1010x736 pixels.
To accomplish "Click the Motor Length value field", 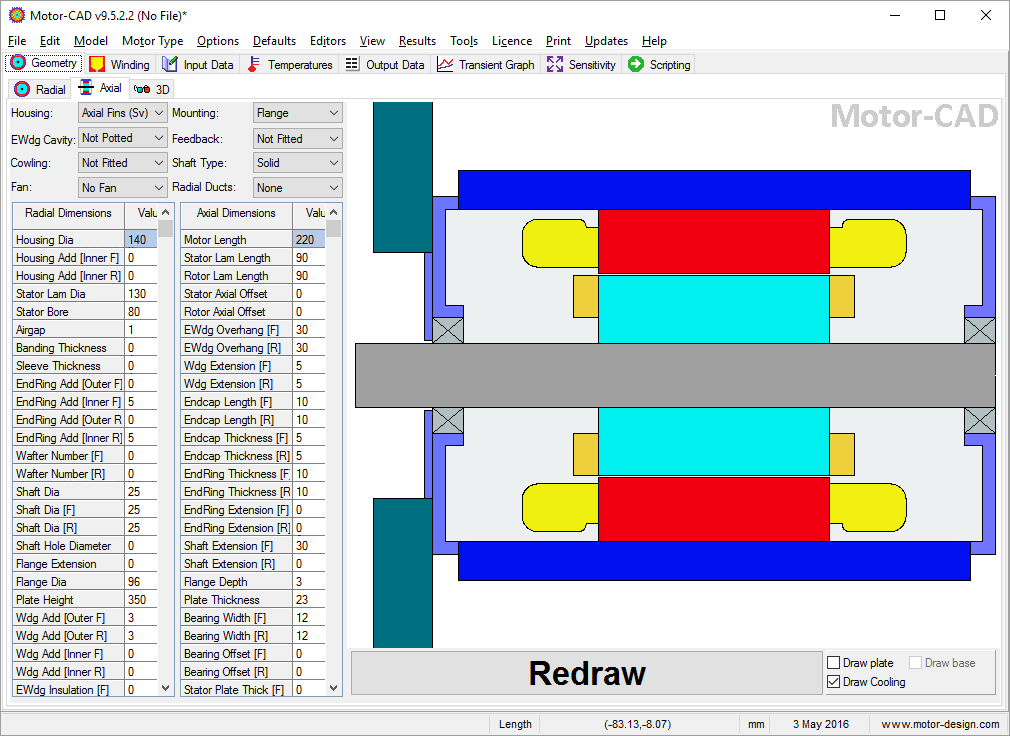I will [x=309, y=240].
